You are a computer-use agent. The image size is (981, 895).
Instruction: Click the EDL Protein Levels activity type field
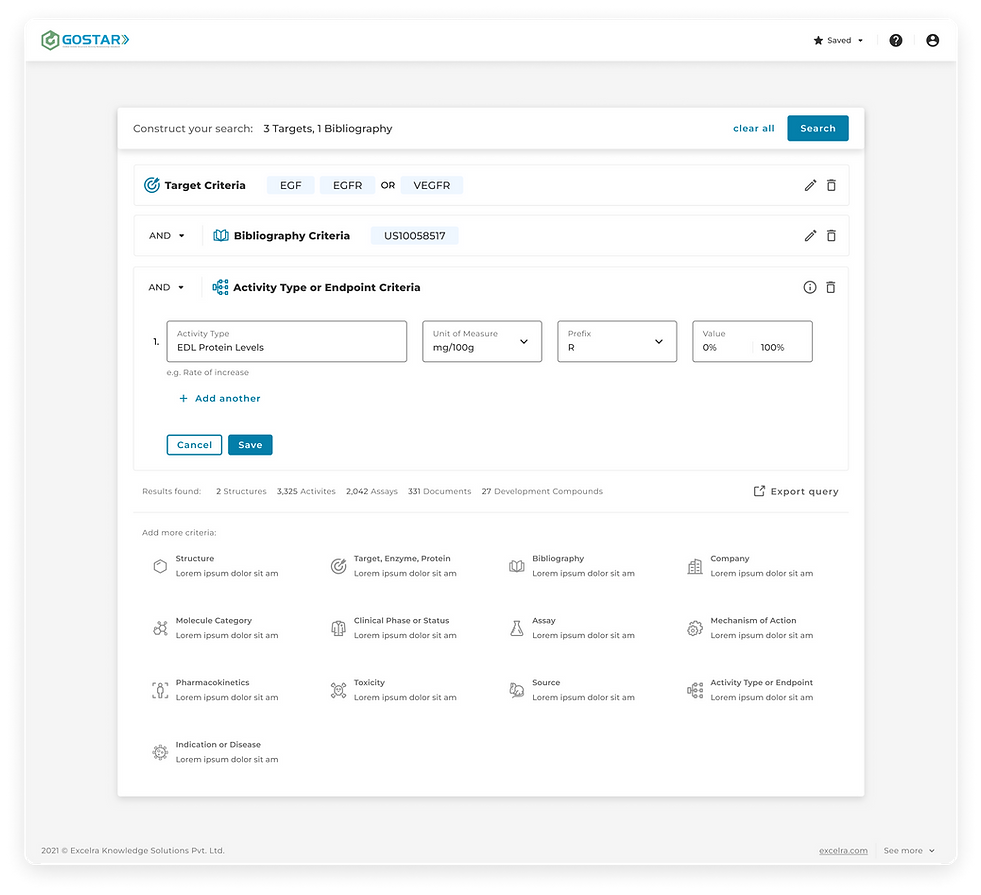286,347
